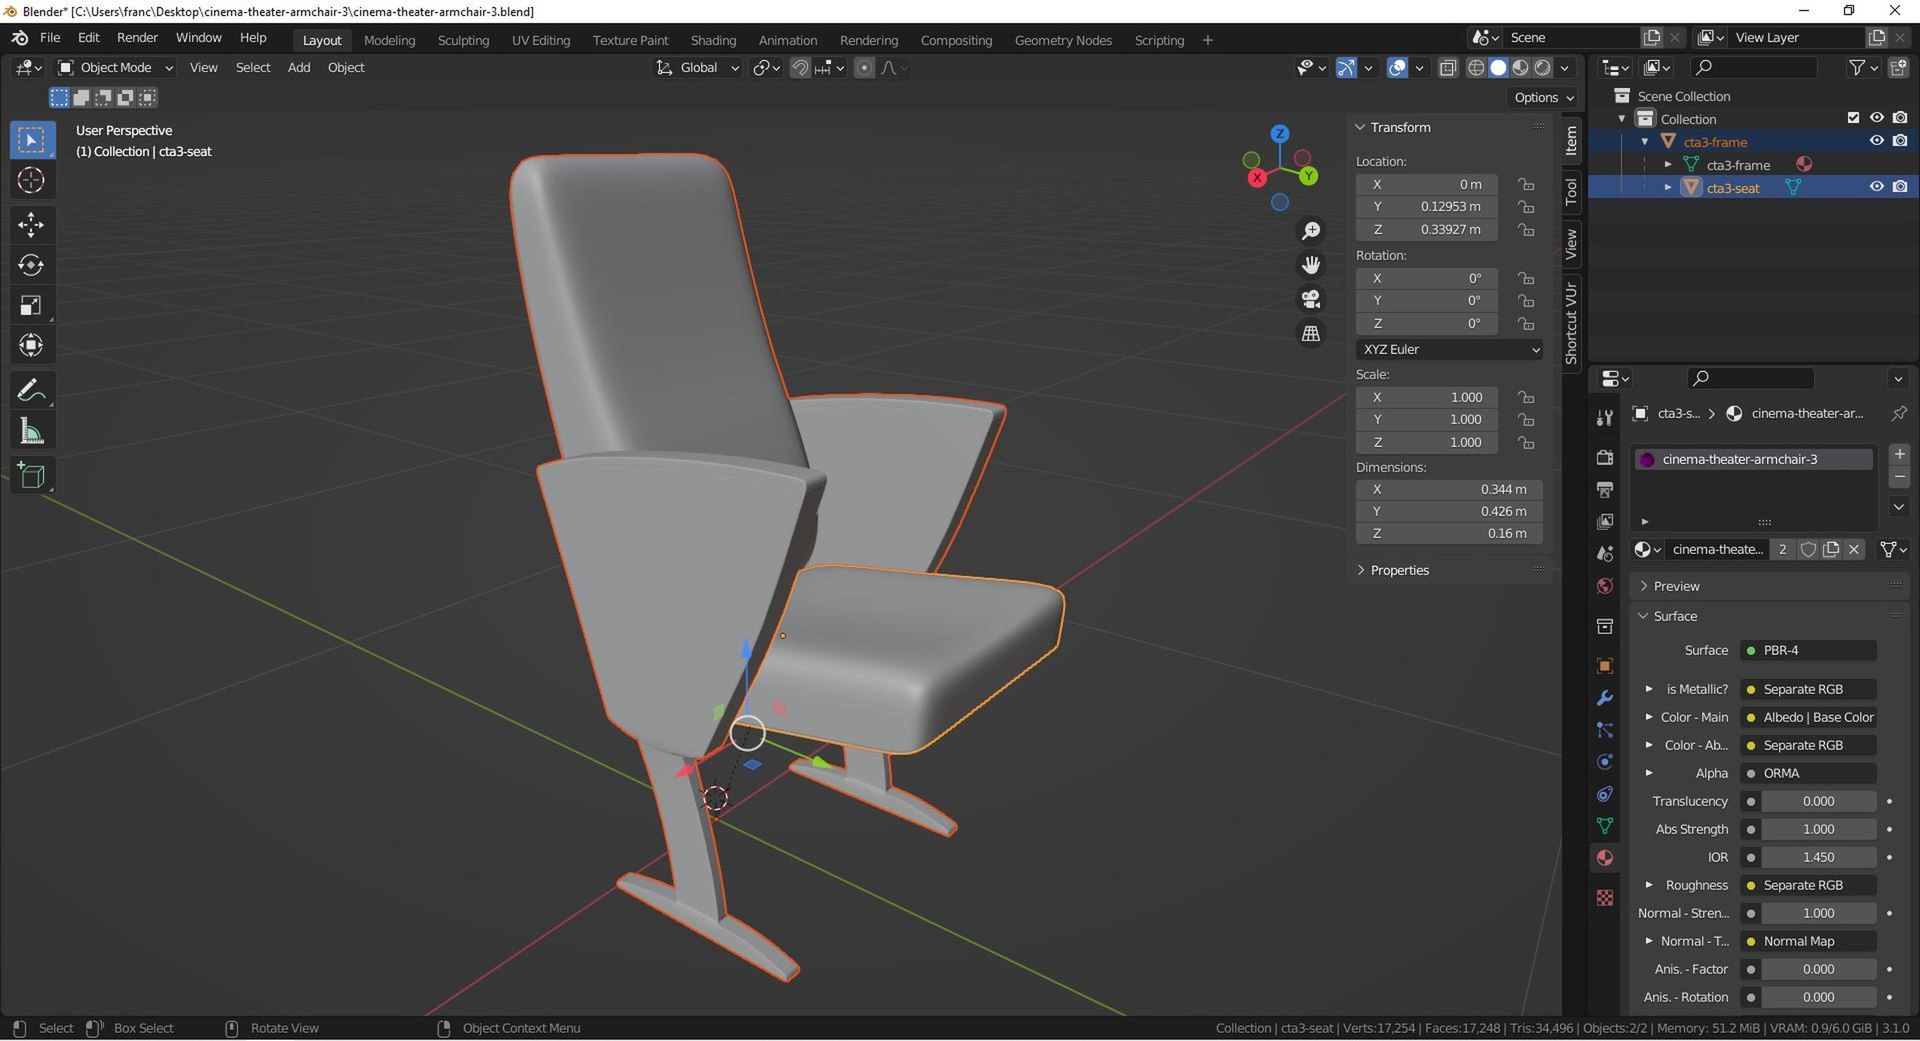This screenshot has height=1041, width=1920.
Task: Disable cta3-seat render camera icon
Action: [x=1900, y=187]
